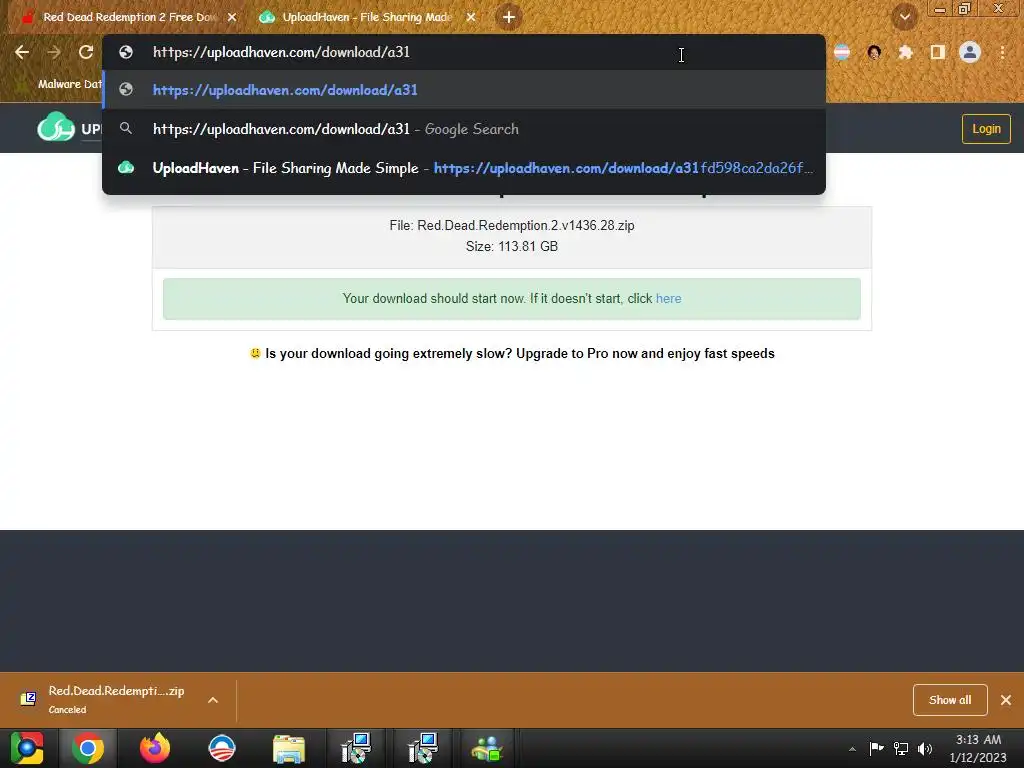1024x768 pixels.
Task: Click the UploadHaven cloud logo
Action: click(56, 127)
